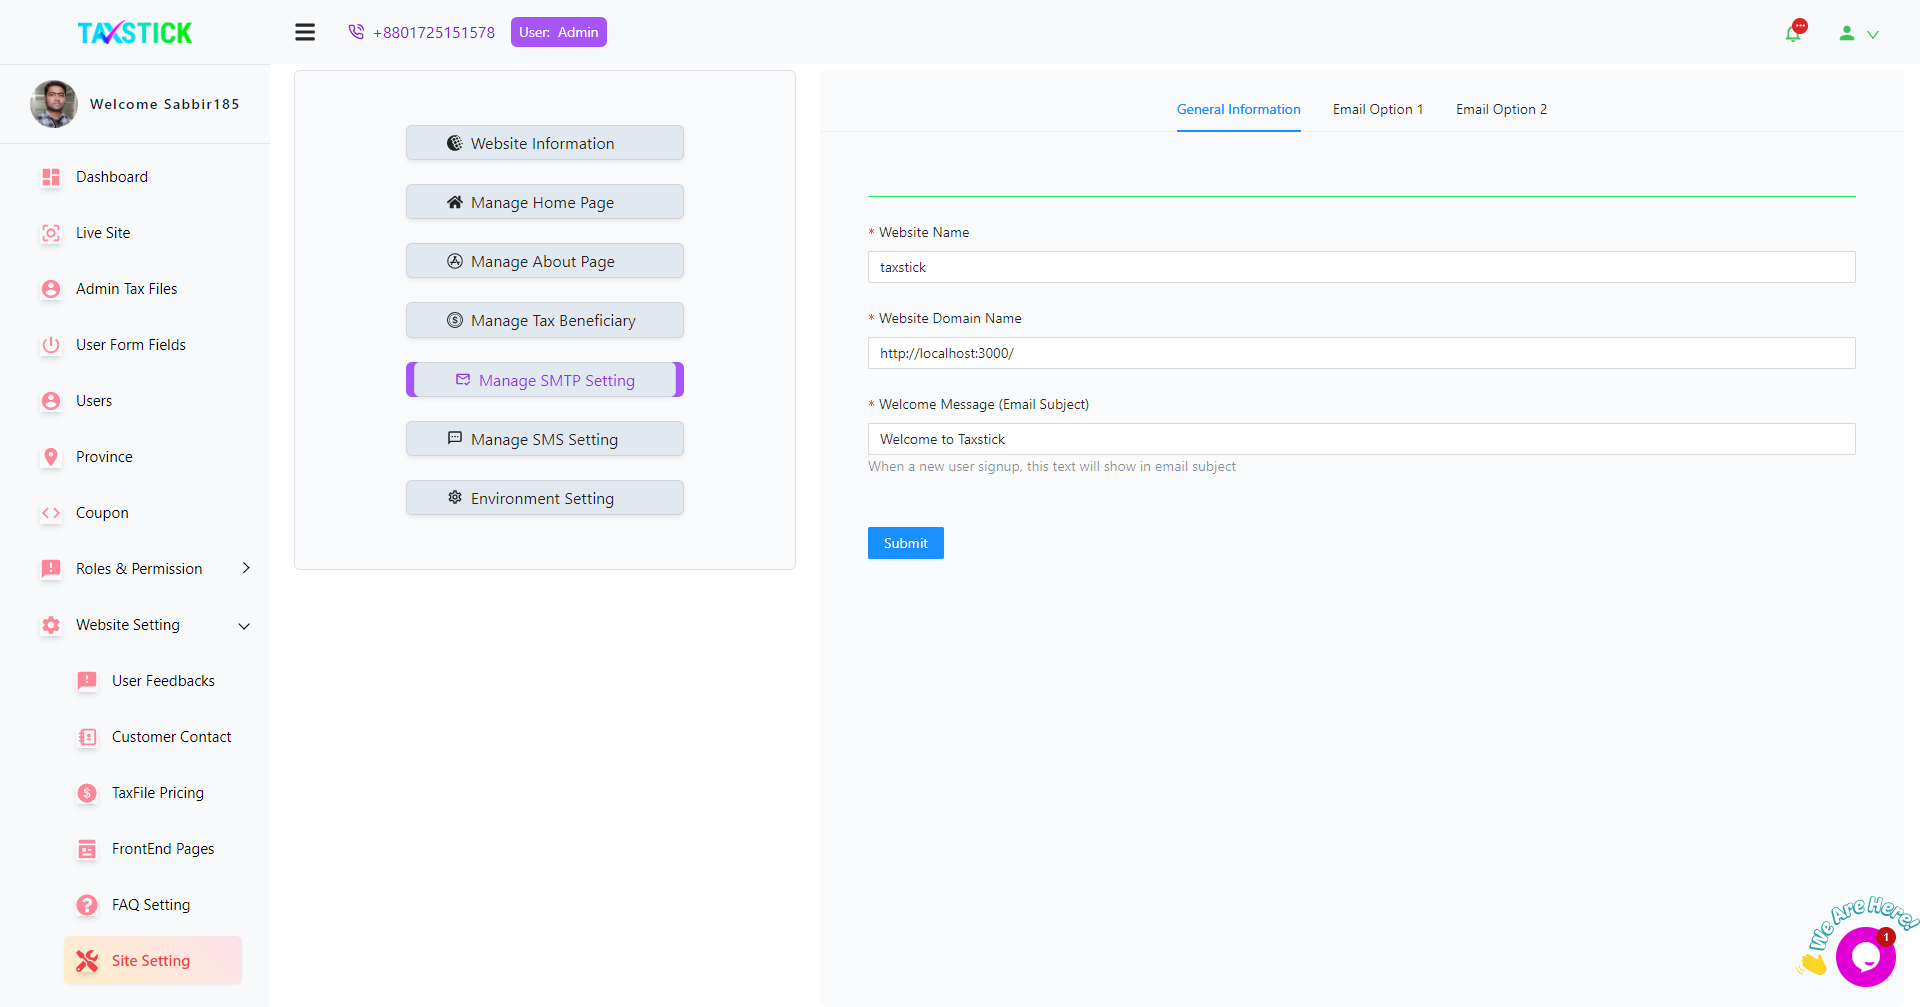
Task: Open Customer Contact submenu item
Action: (x=171, y=737)
